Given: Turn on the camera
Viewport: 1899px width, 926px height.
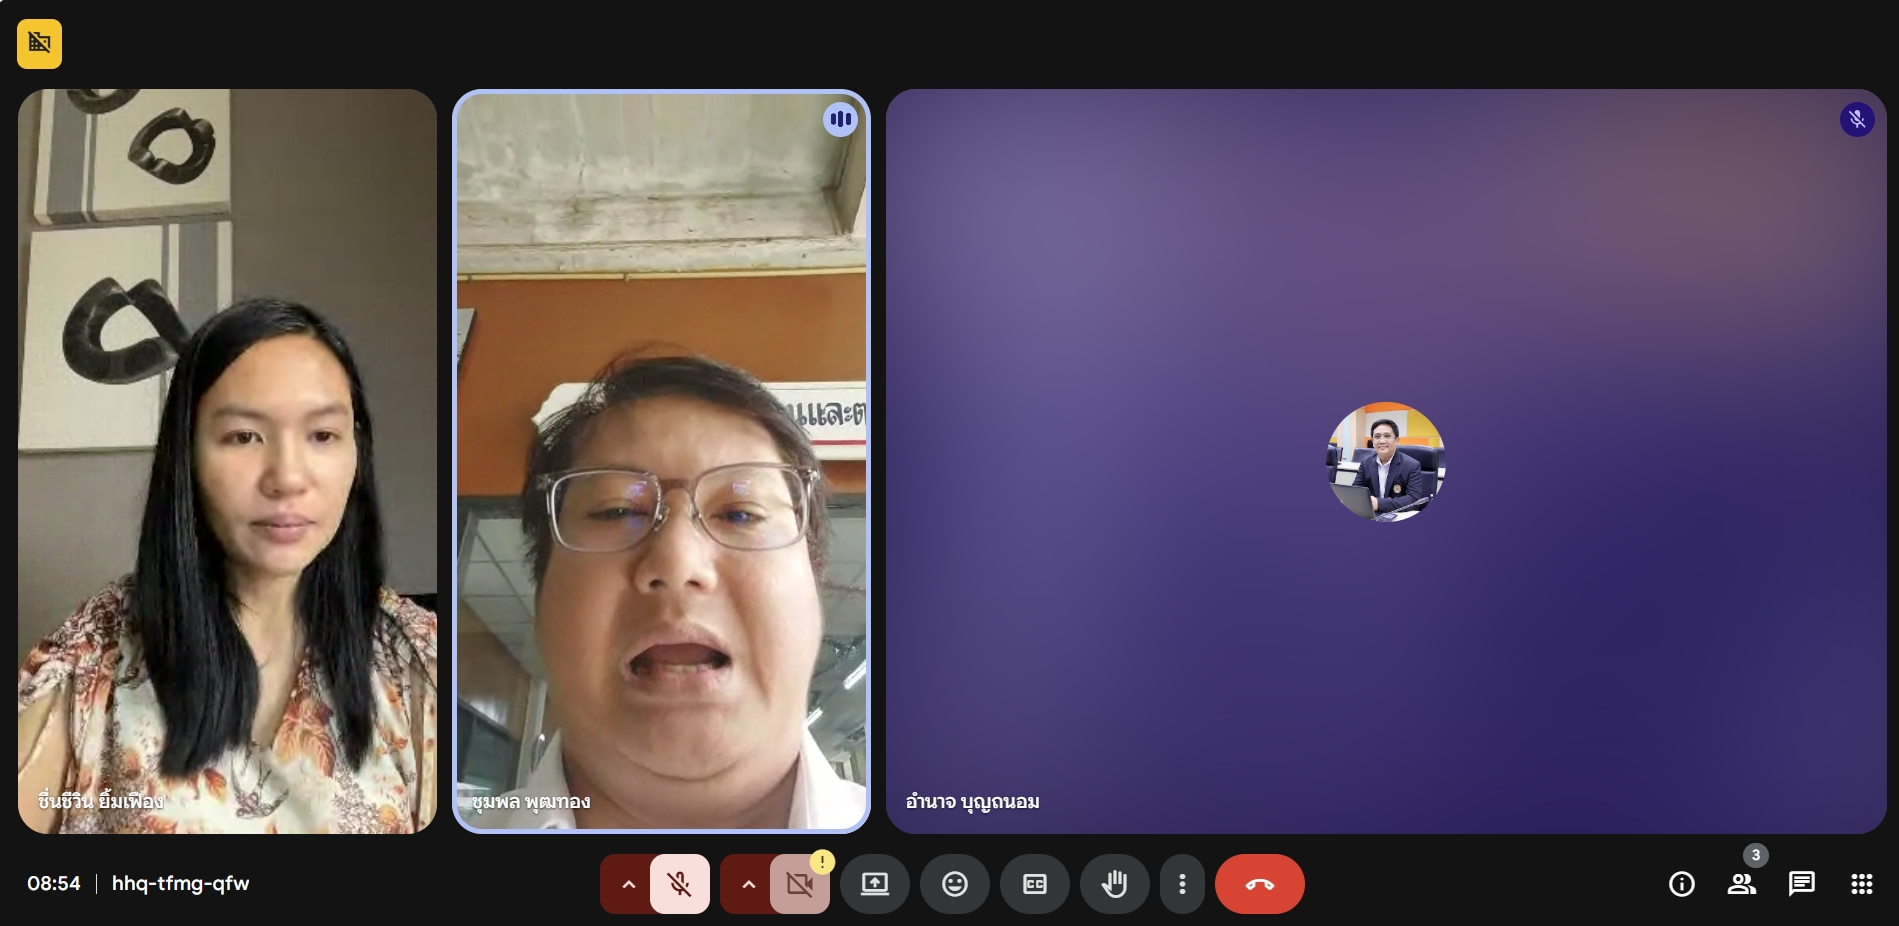Looking at the screenshot, I should 799,885.
